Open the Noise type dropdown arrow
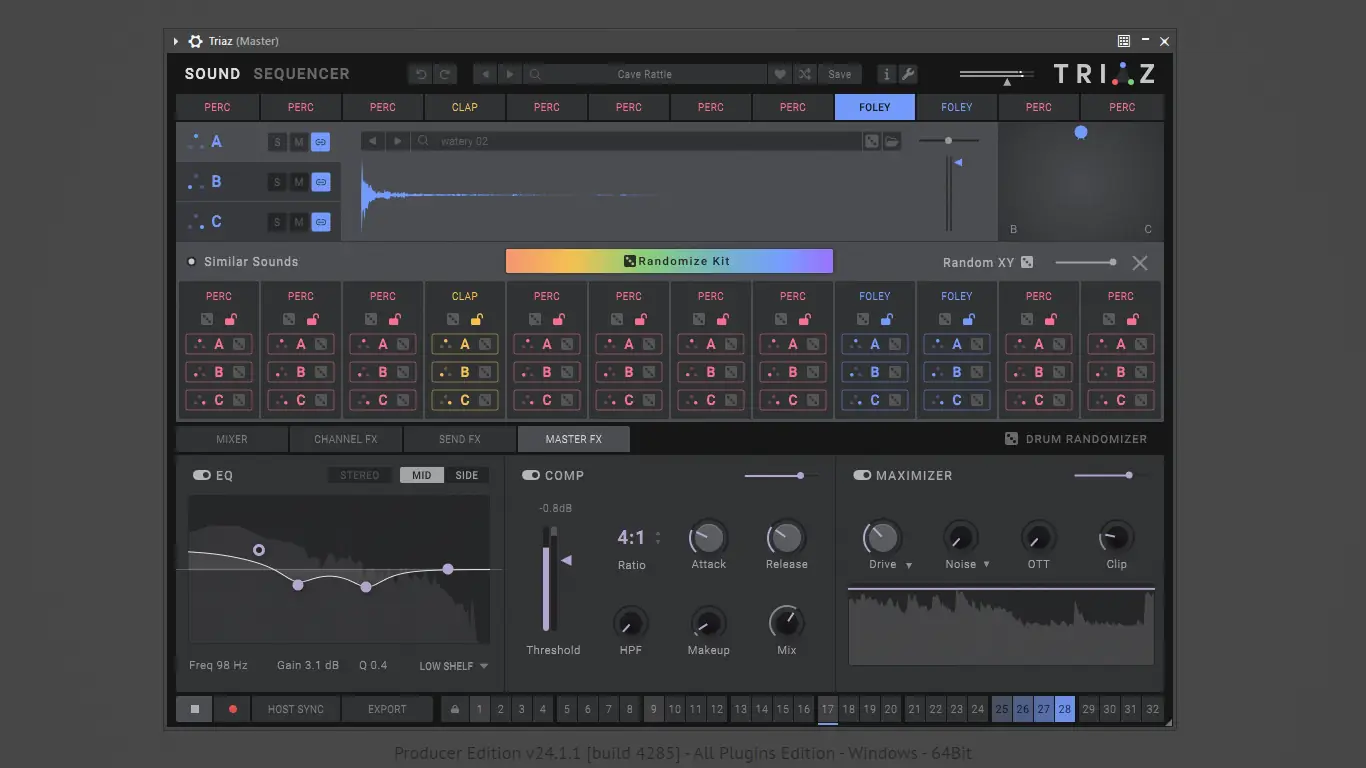This screenshot has height=768, width=1366. point(986,565)
